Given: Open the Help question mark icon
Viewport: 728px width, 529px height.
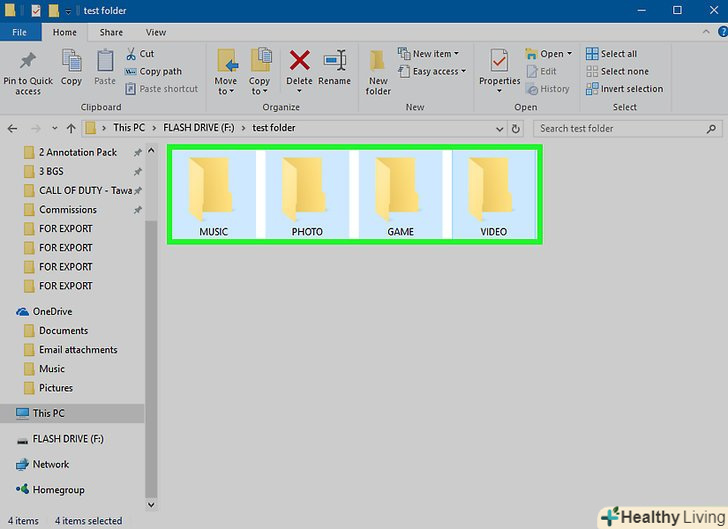Looking at the screenshot, I should pos(723,32).
